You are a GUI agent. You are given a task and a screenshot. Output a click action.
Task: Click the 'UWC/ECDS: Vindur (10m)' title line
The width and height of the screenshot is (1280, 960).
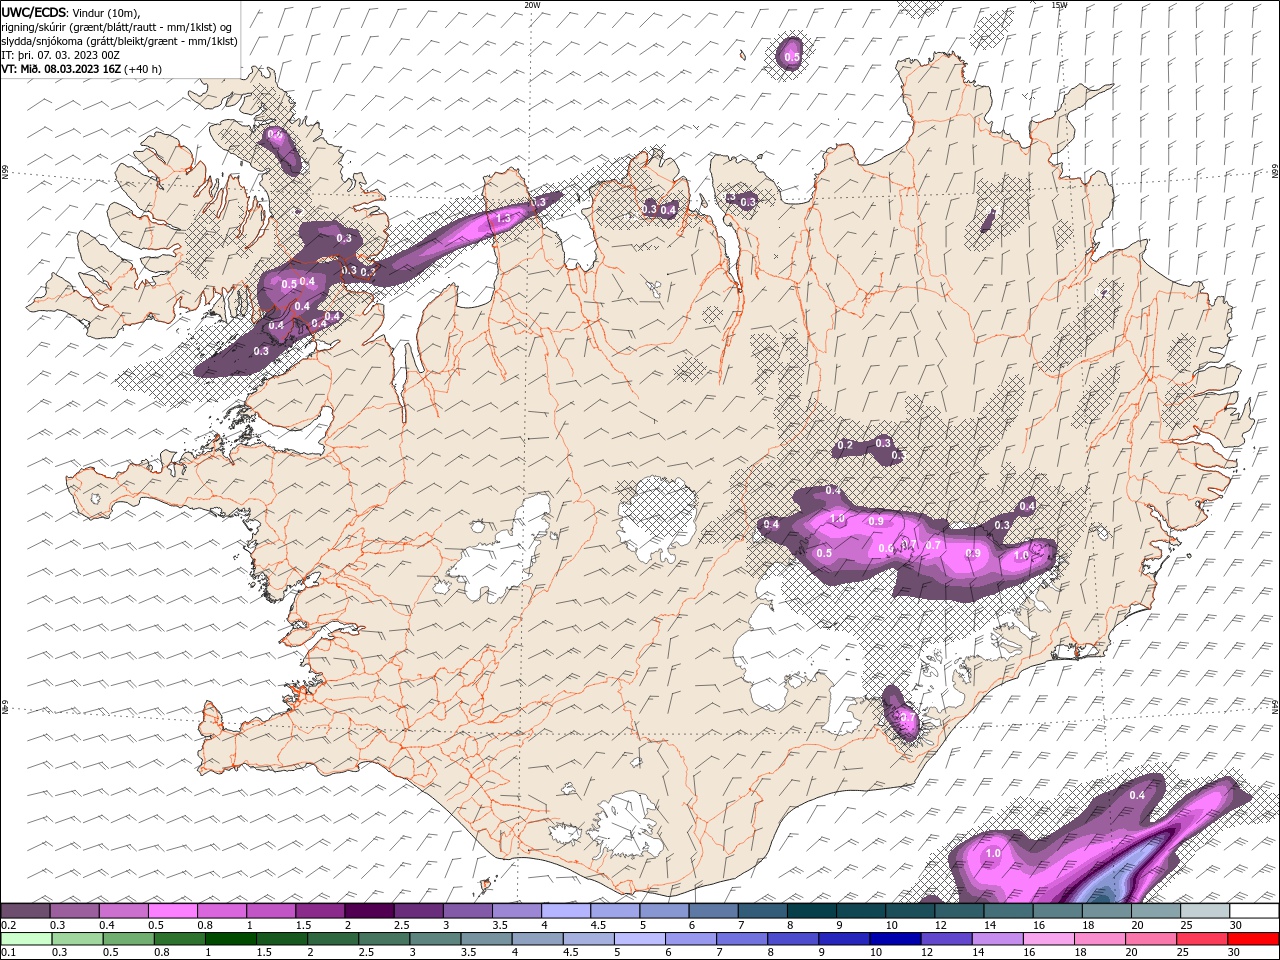(71, 12)
